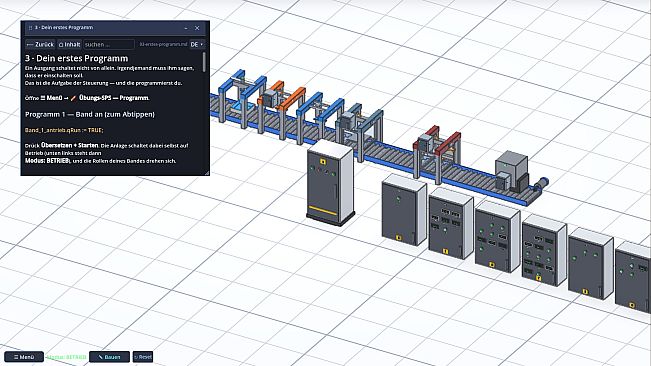Focus the suchen search field

coord(109,44)
